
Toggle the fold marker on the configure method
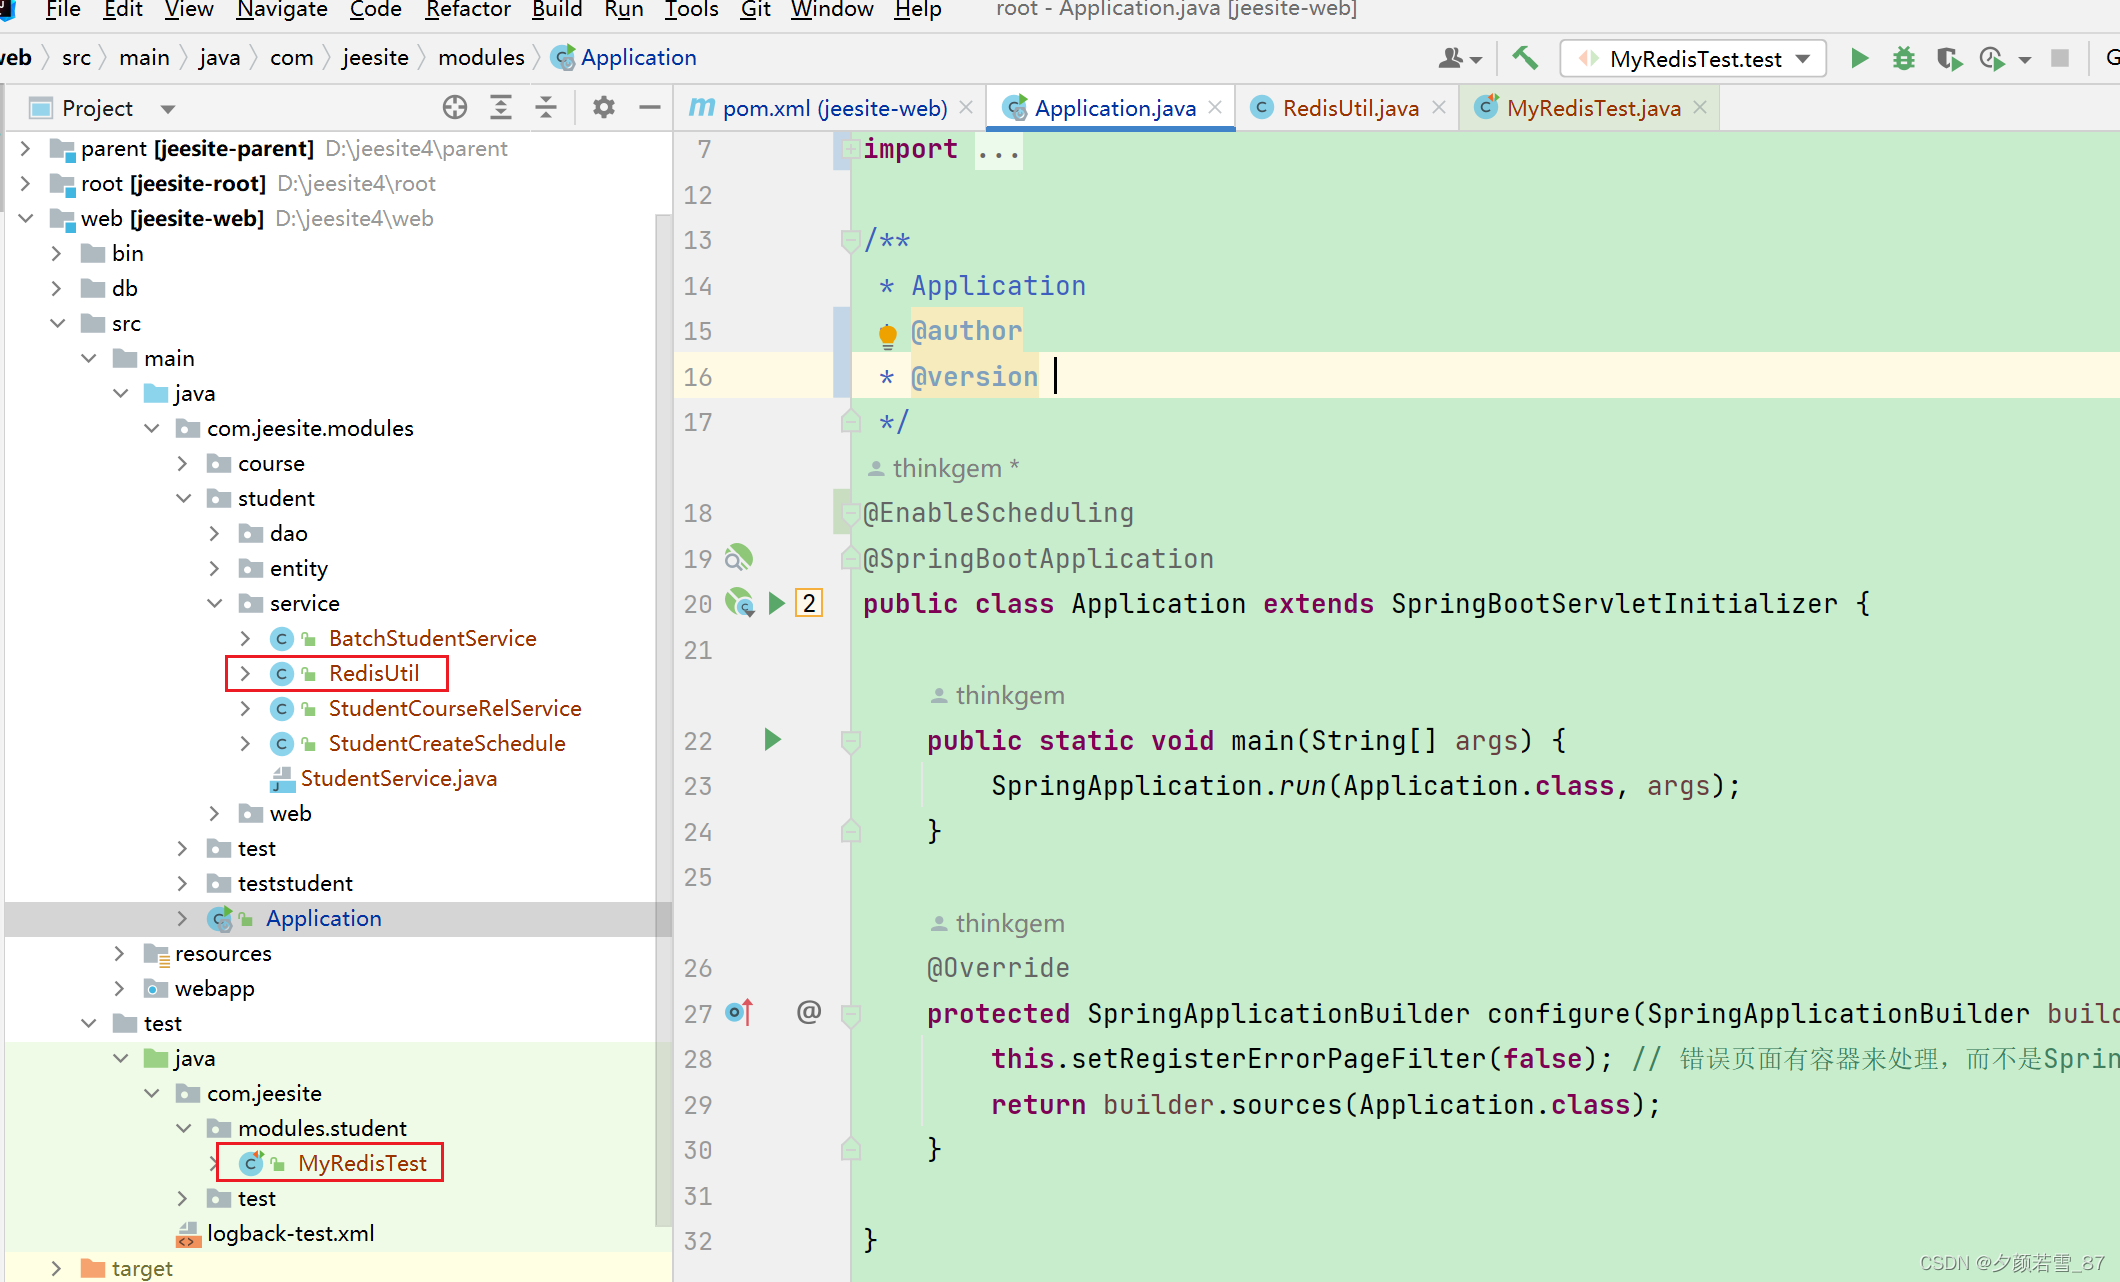tap(851, 1015)
